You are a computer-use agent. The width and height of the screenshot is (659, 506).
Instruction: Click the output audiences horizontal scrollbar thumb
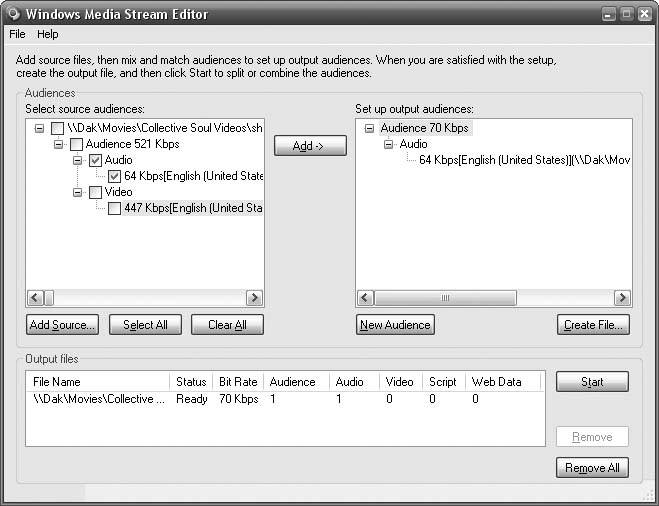(x=445, y=298)
